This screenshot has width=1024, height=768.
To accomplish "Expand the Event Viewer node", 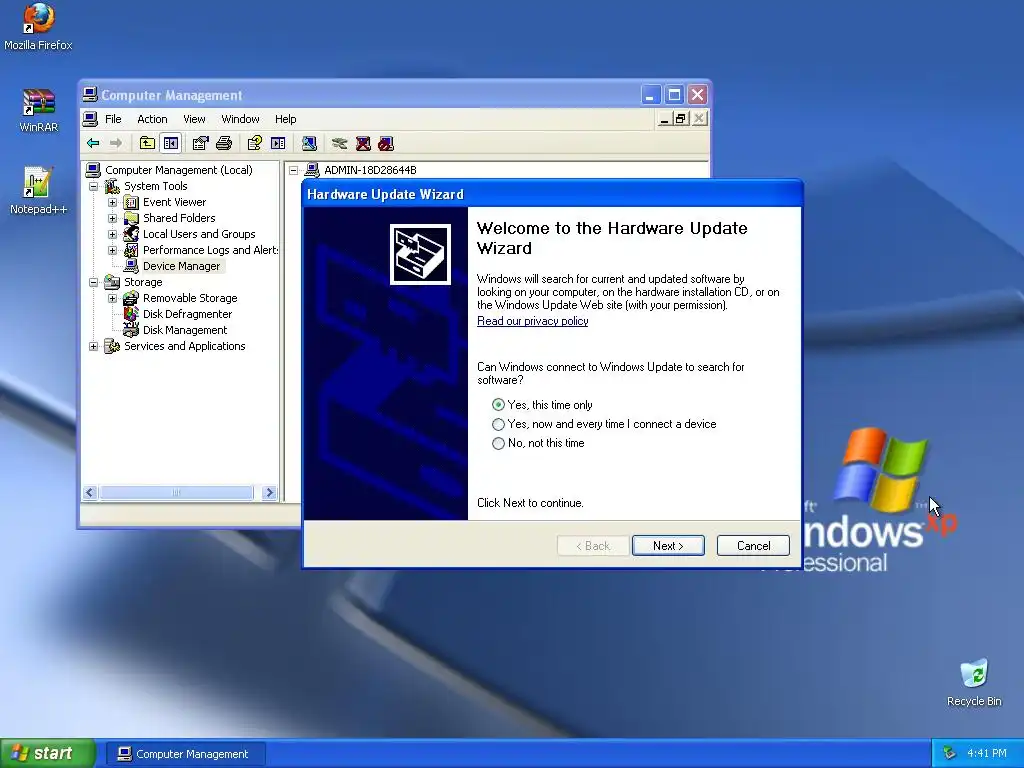I will point(112,202).
